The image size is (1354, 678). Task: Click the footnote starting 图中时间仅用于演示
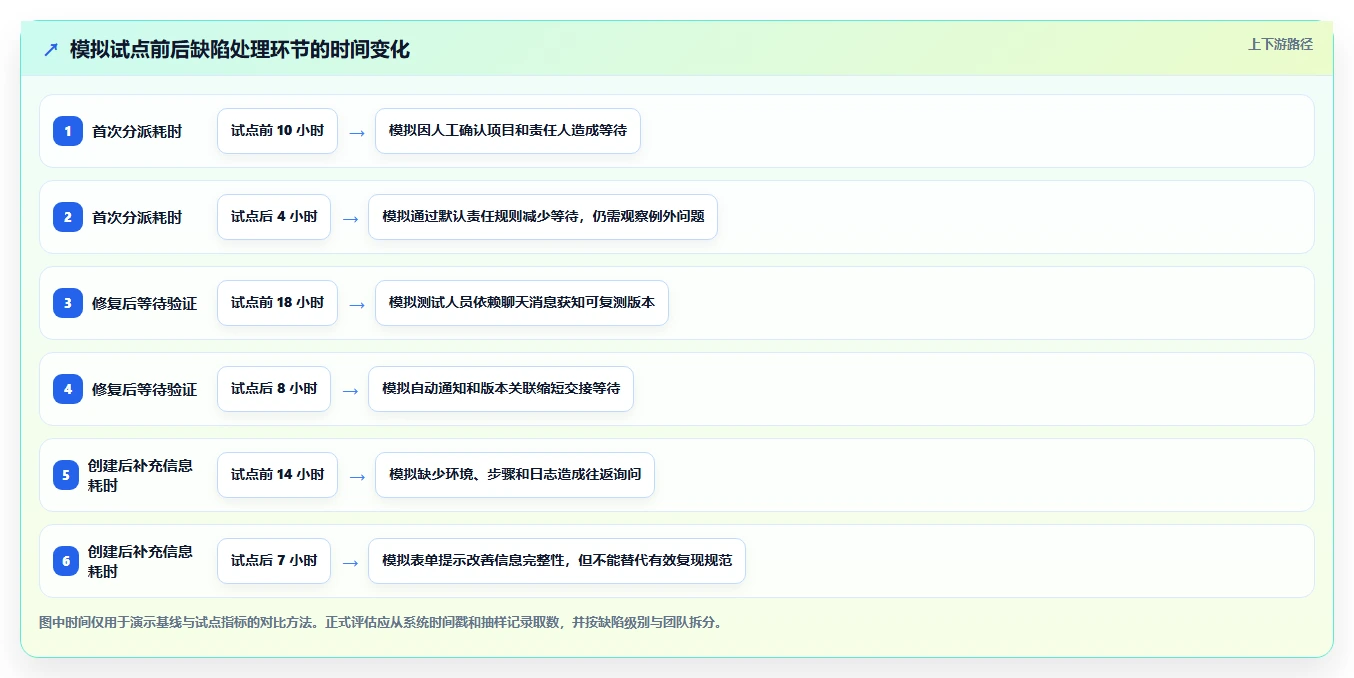[x=381, y=622]
